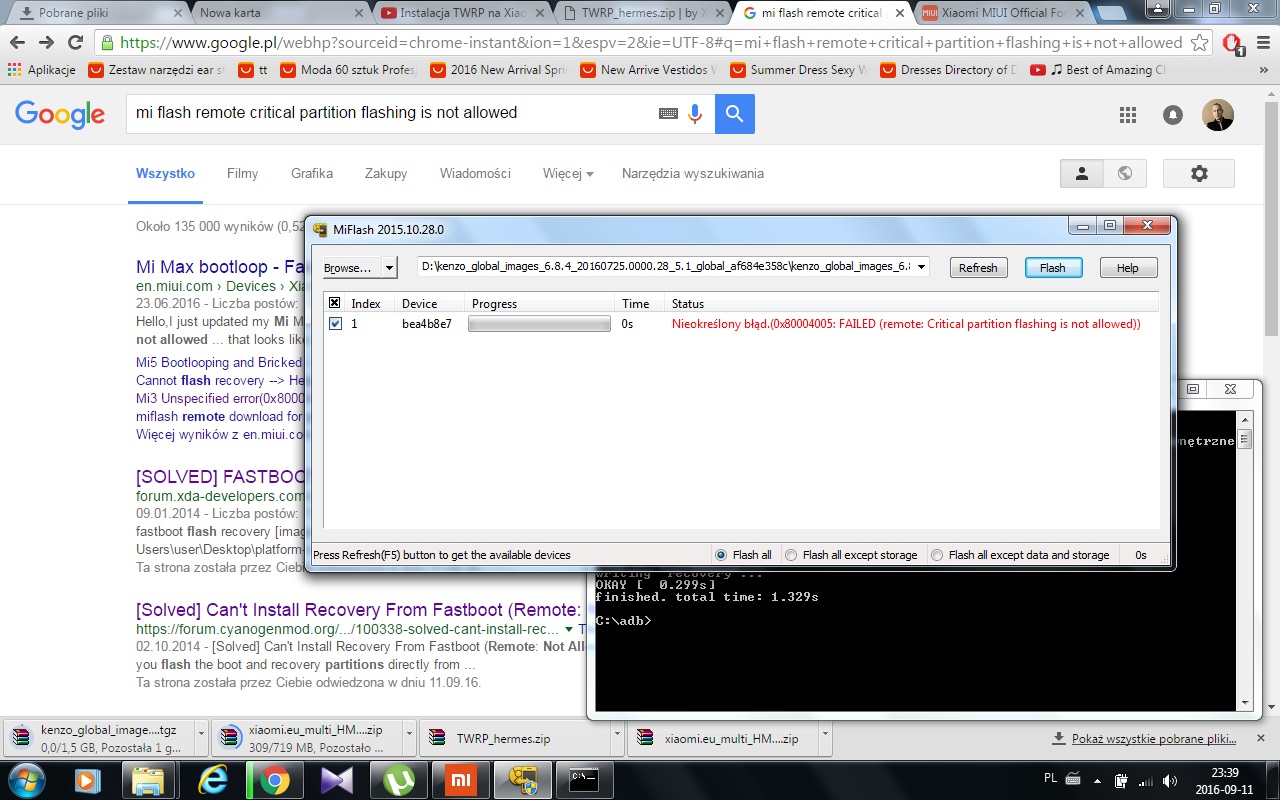Image resolution: width=1280 pixels, height=800 pixels.
Task: Toggle the device 1 checkbox in MiFlash
Action: pyautogui.click(x=335, y=324)
